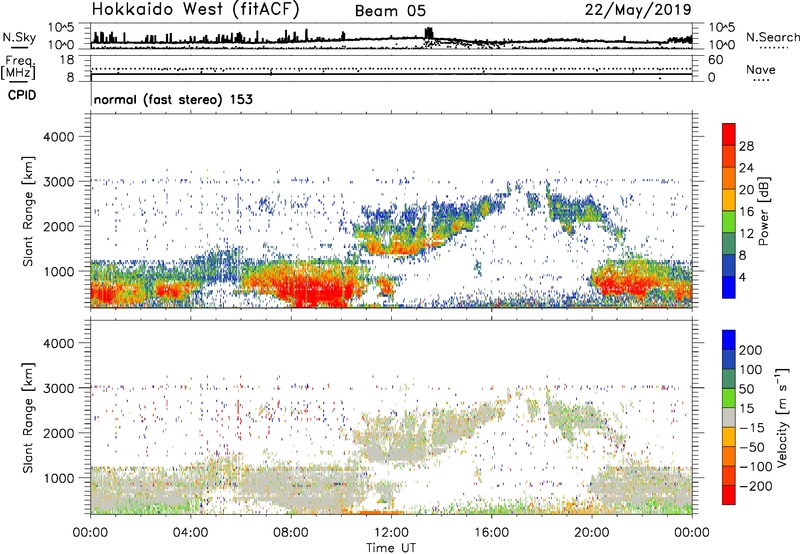Select the "Beam 05" header label

(x=390, y=11)
